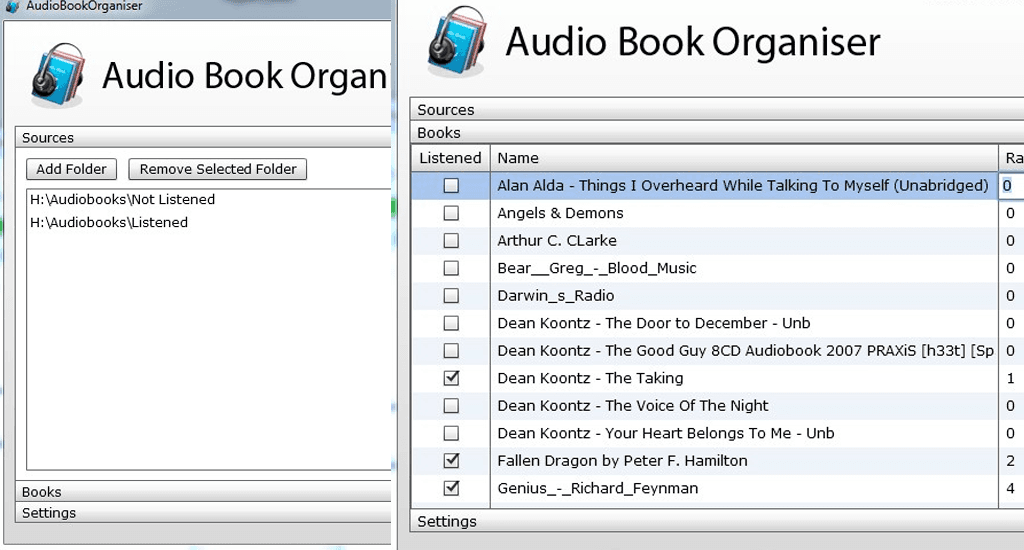
Task: Sort books by the Name column header
Action: [518, 158]
